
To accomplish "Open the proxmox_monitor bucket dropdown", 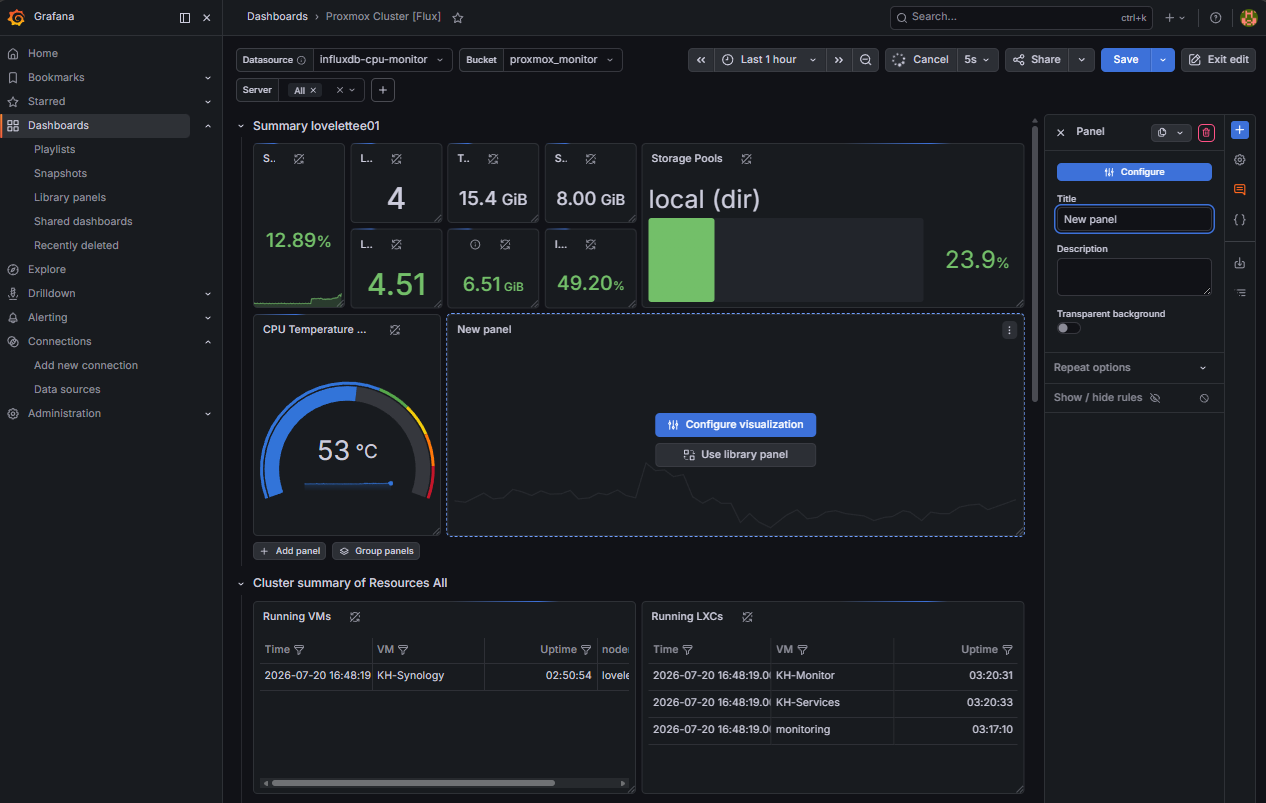I will tap(562, 60).
